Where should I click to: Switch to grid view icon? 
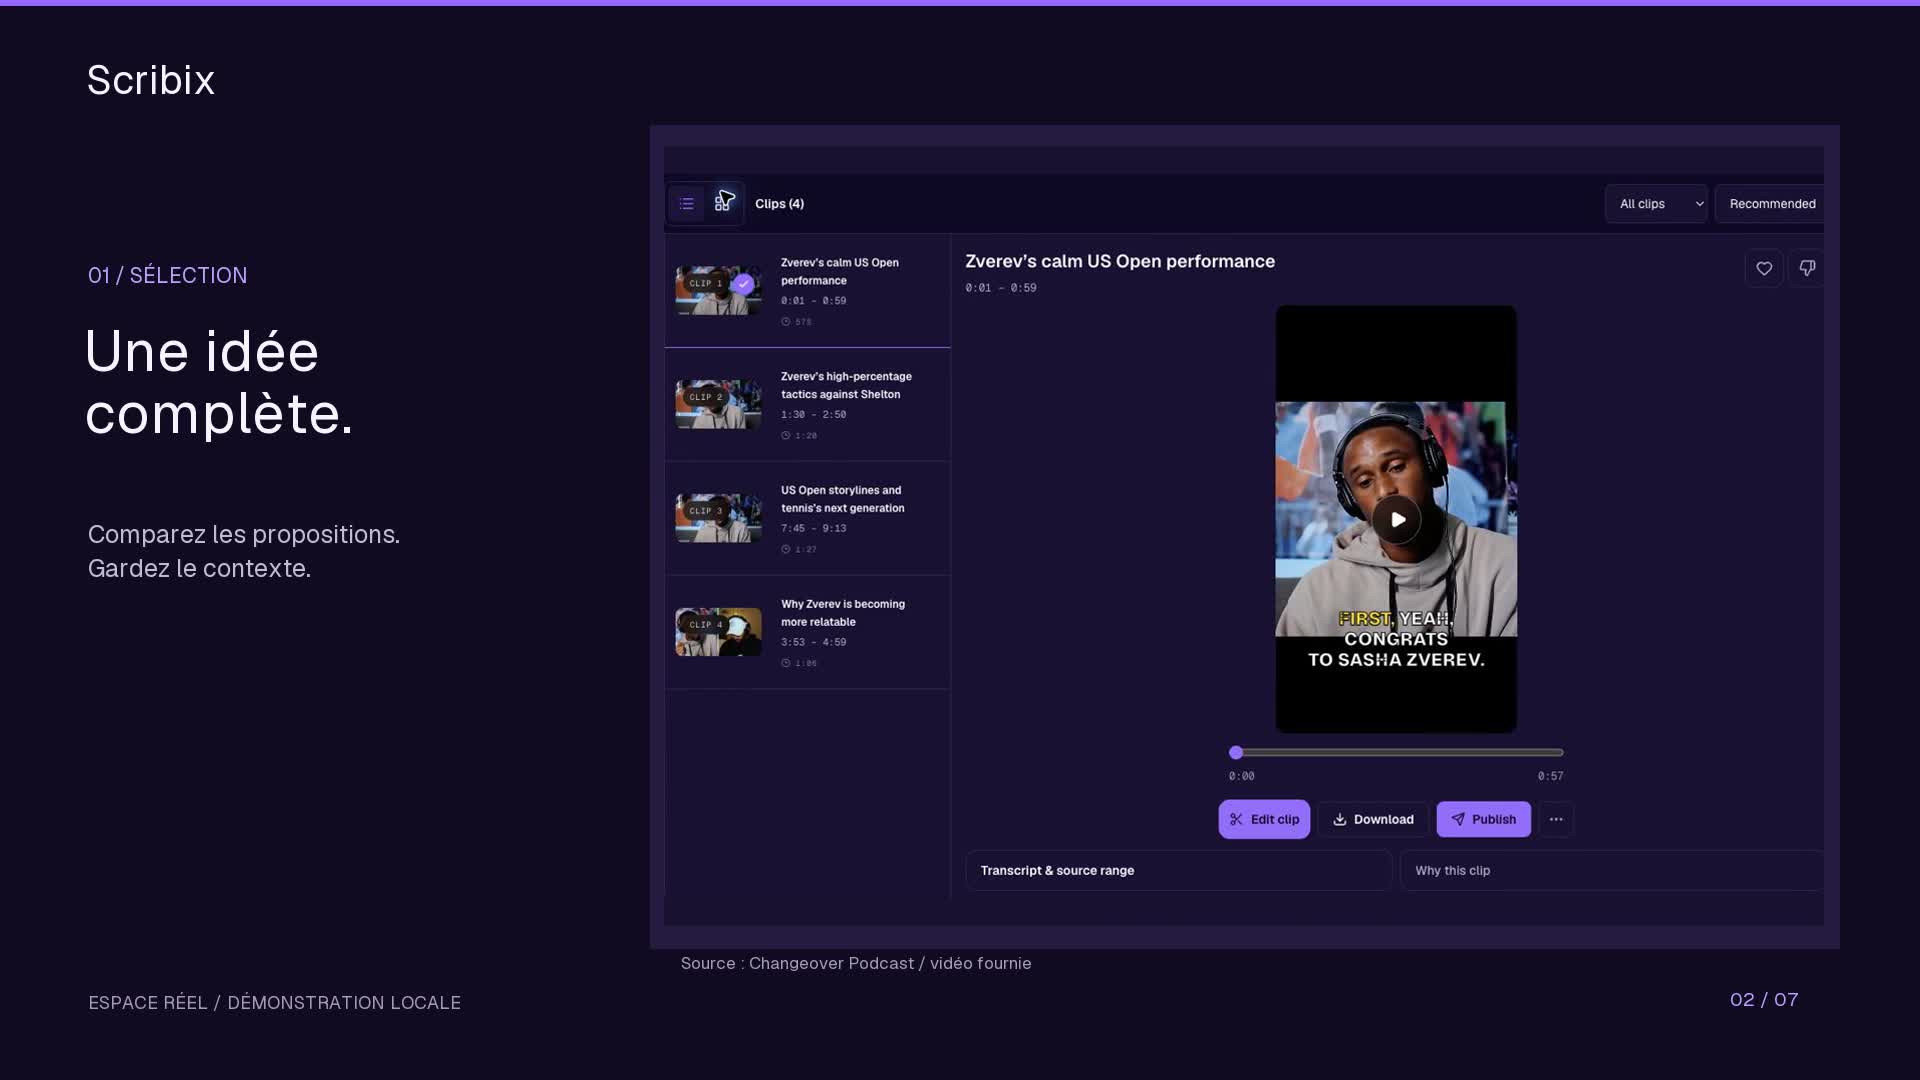722,204
